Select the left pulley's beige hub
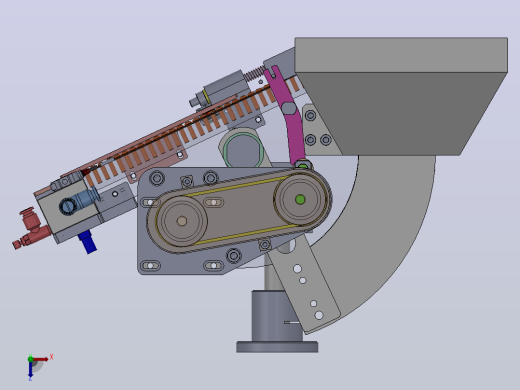520x390 pixels. [182, 221]
